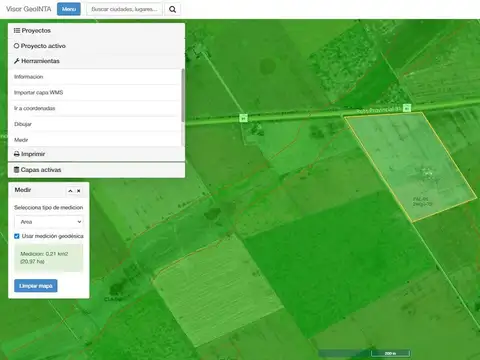The width and height of the screenshot is (480, 360).
Task: Open the blue Menu button
Action: [x=69, y=9]
